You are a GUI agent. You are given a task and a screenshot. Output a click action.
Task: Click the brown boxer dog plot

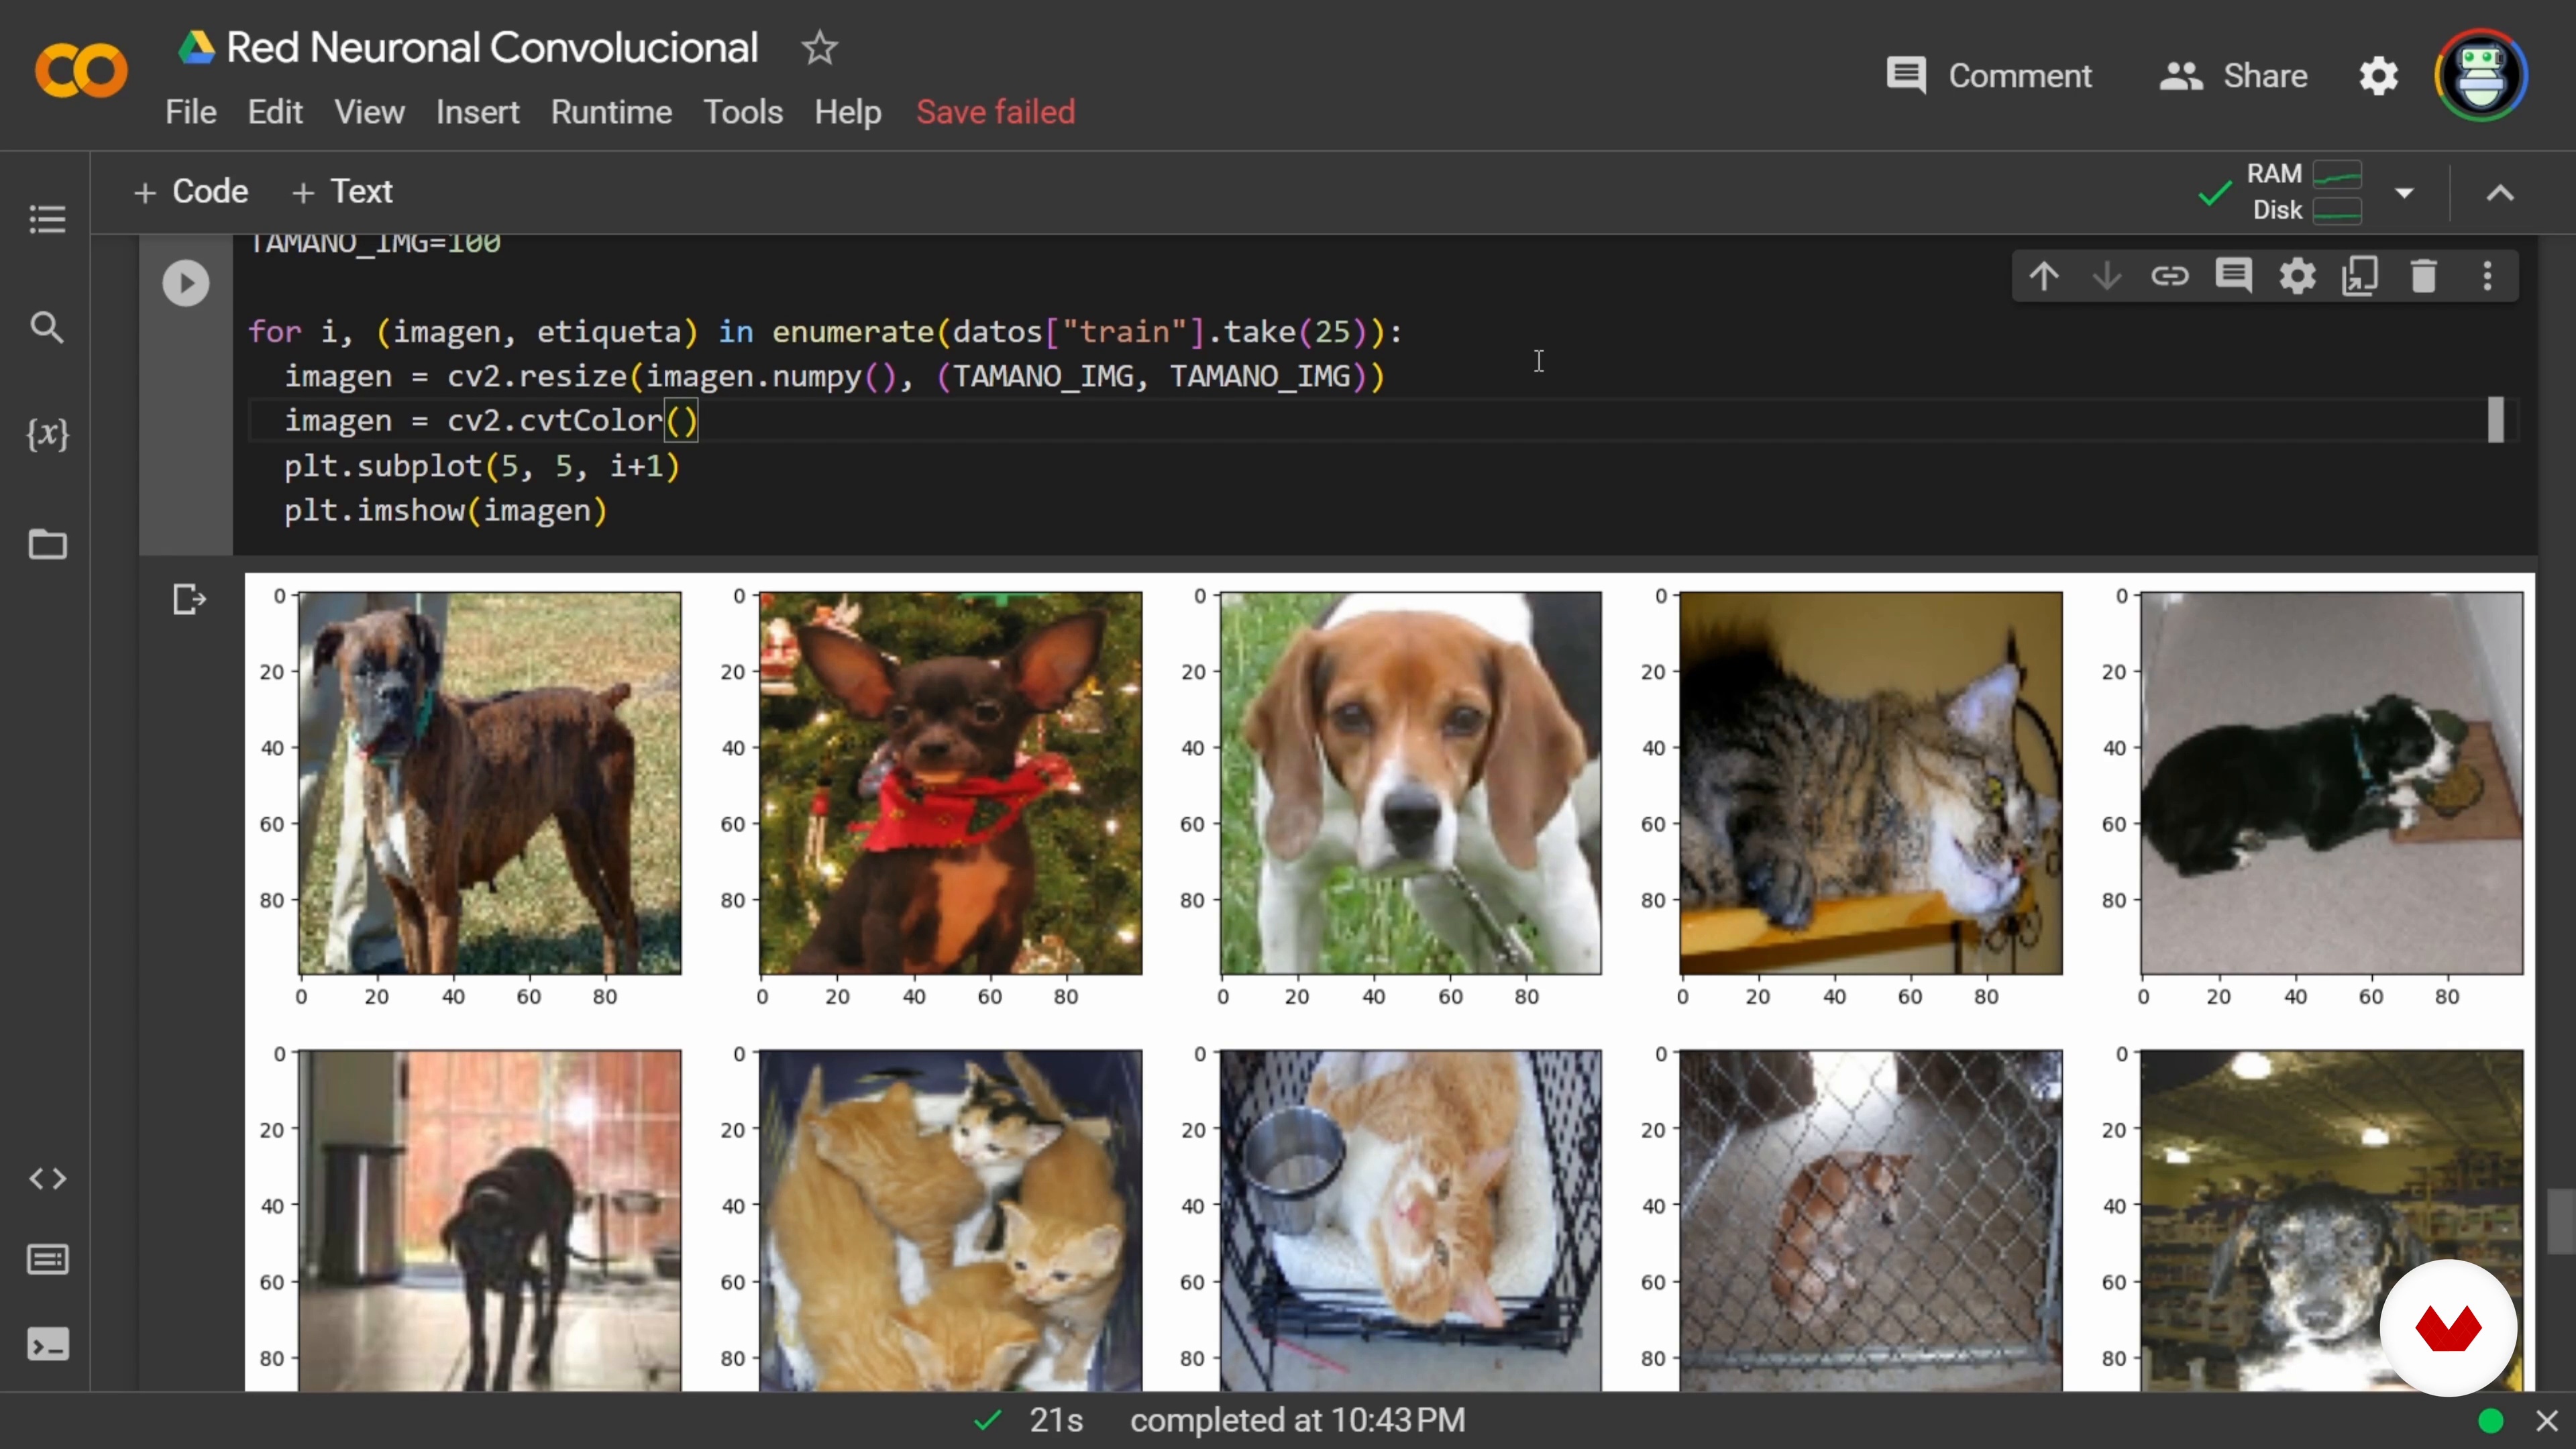(490, 783)
